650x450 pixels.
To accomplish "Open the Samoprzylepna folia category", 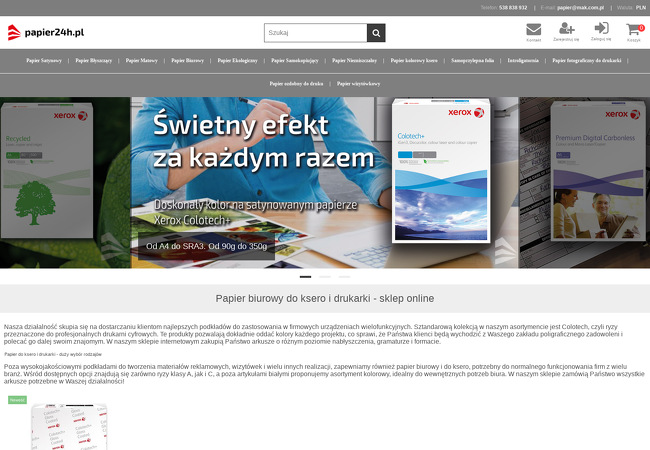I will click(473, 60).
